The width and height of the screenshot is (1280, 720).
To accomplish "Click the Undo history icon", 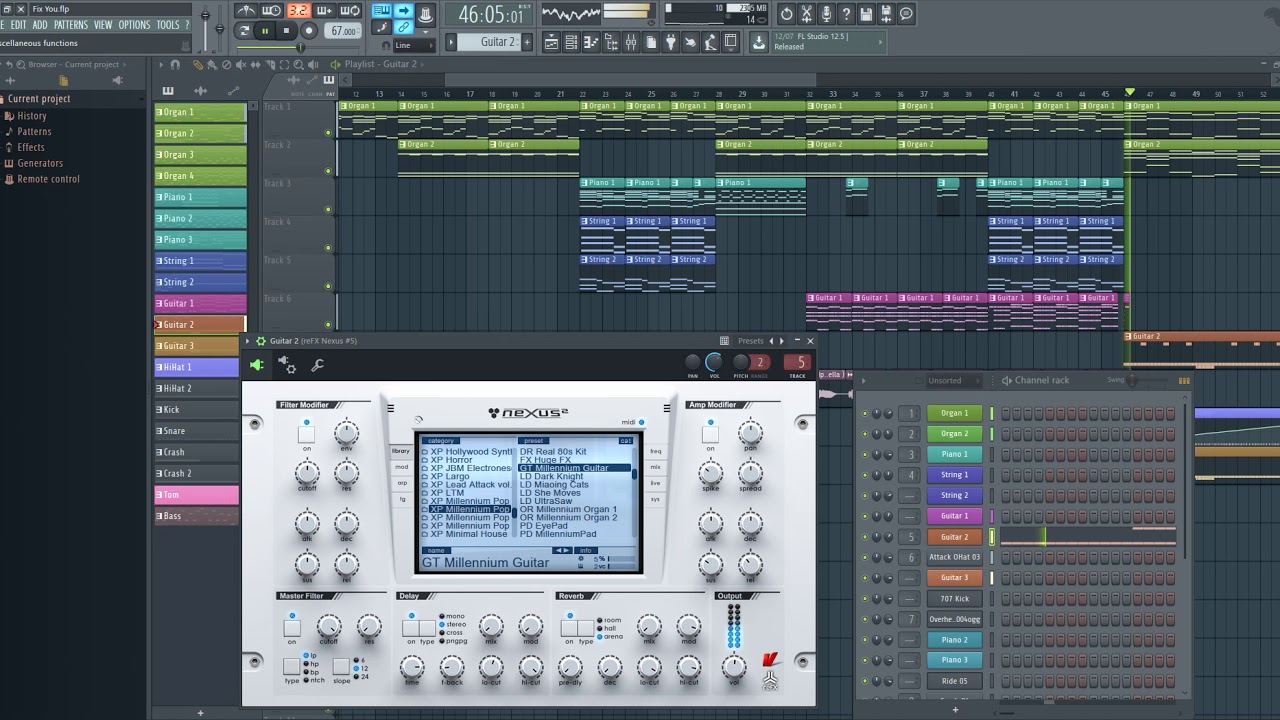I will click(786, 13).
